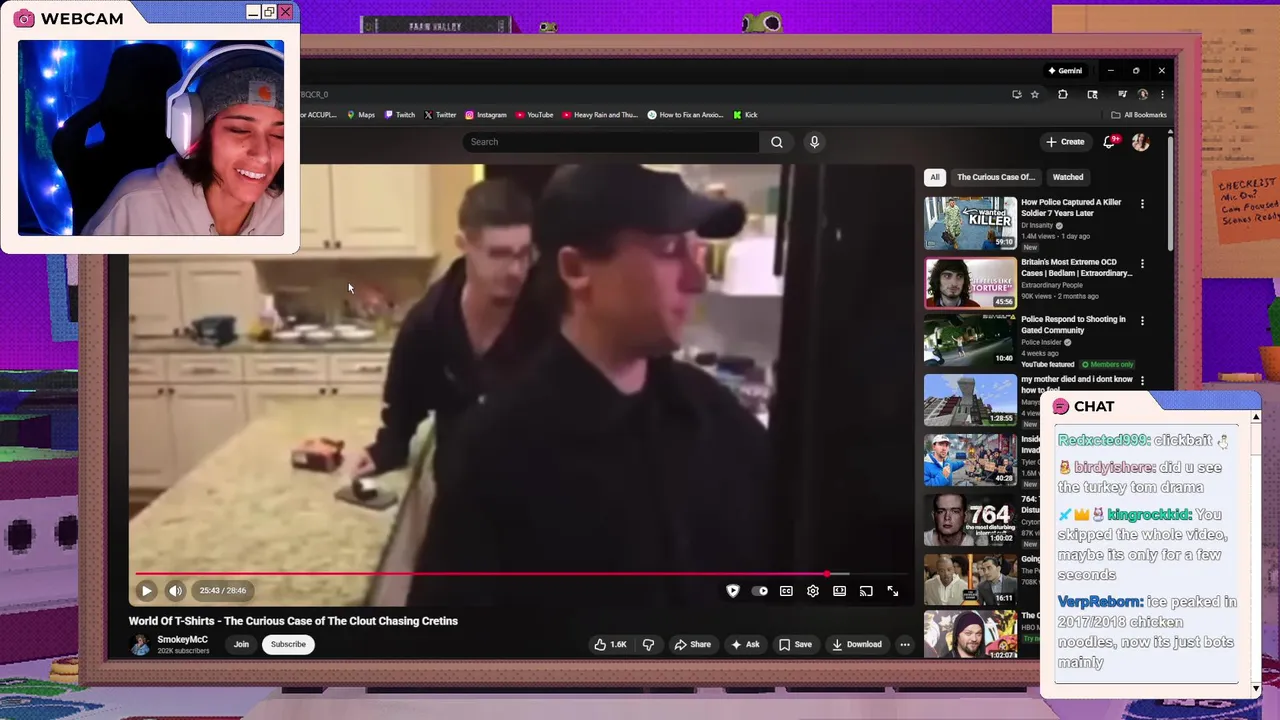Open the YouTube bookmark
Image resolution: width=1280 pixels, height=720 pixels.
pyautogui.click(x=535, y=115)
